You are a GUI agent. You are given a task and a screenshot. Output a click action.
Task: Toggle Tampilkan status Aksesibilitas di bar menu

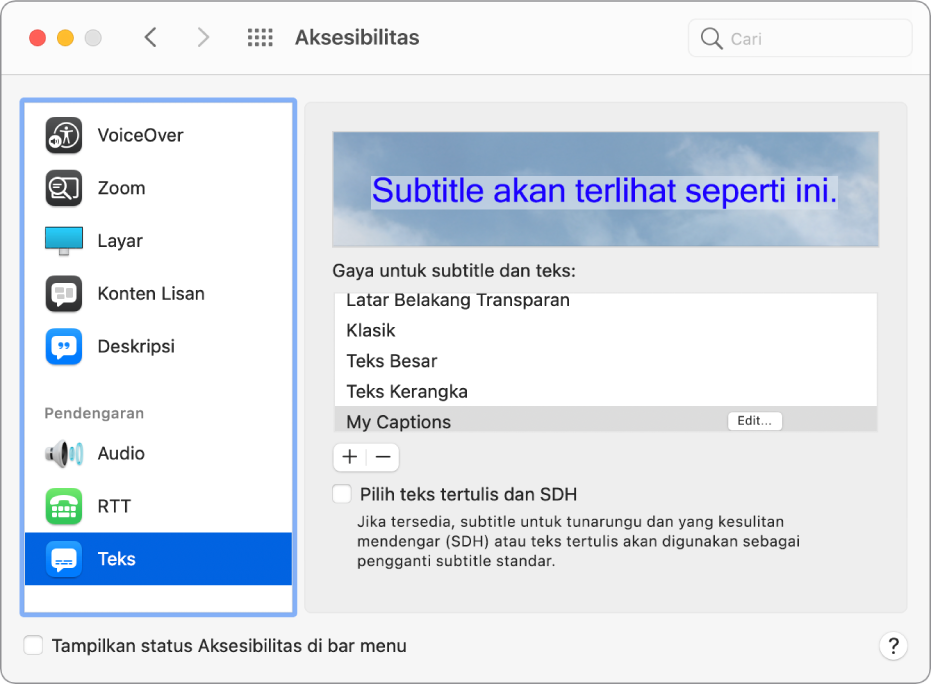tap(31, 645)
